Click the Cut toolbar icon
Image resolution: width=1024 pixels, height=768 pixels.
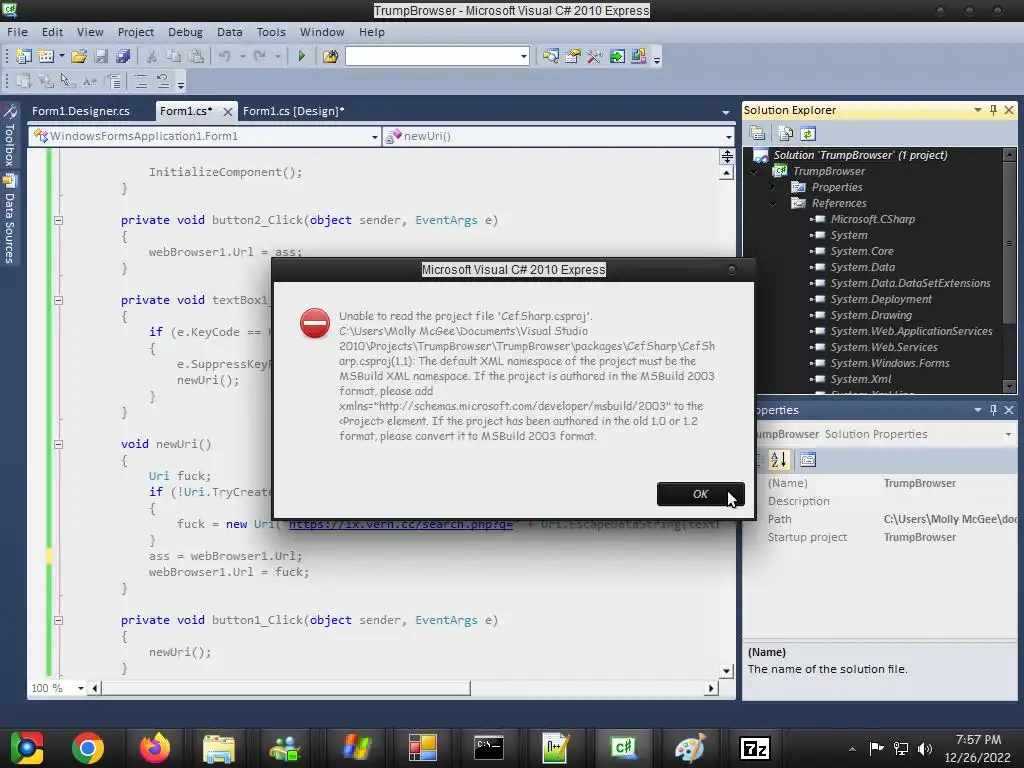coord(152,56)
